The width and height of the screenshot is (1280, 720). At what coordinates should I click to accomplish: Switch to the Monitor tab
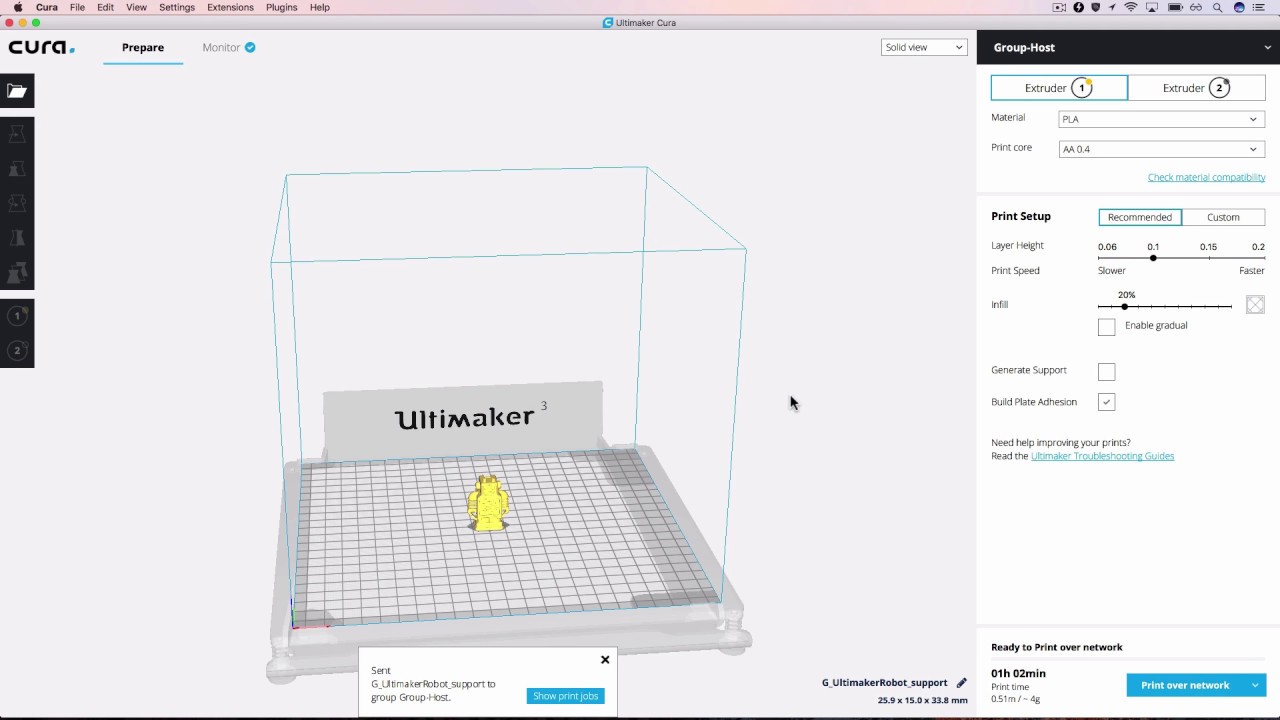click(x=221, y=47)
